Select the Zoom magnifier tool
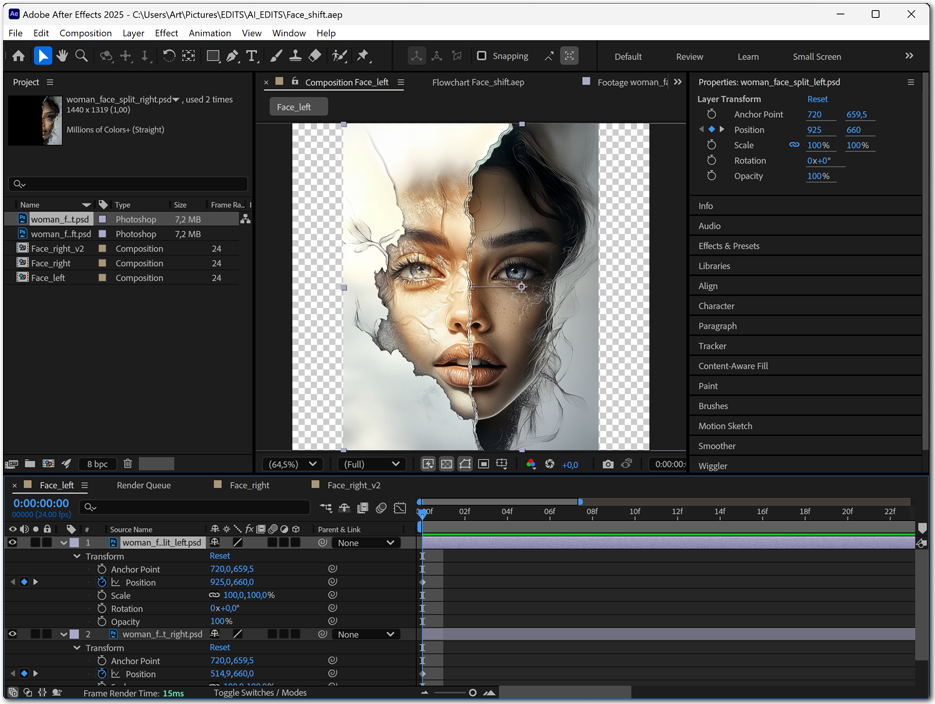 (x=82, y=56)
